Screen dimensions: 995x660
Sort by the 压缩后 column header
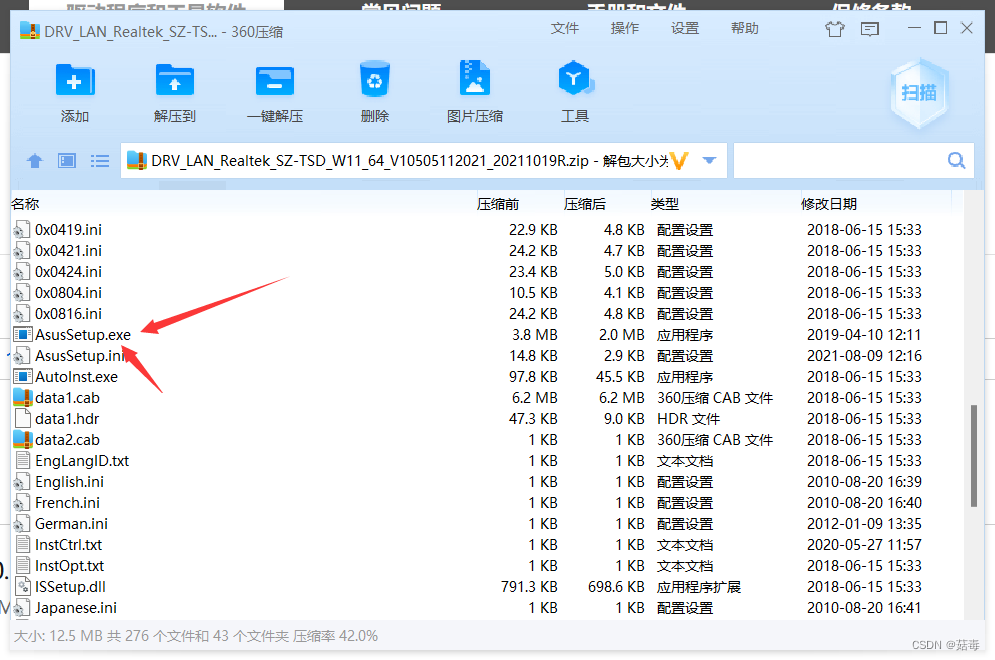click(x=585, y=204)
